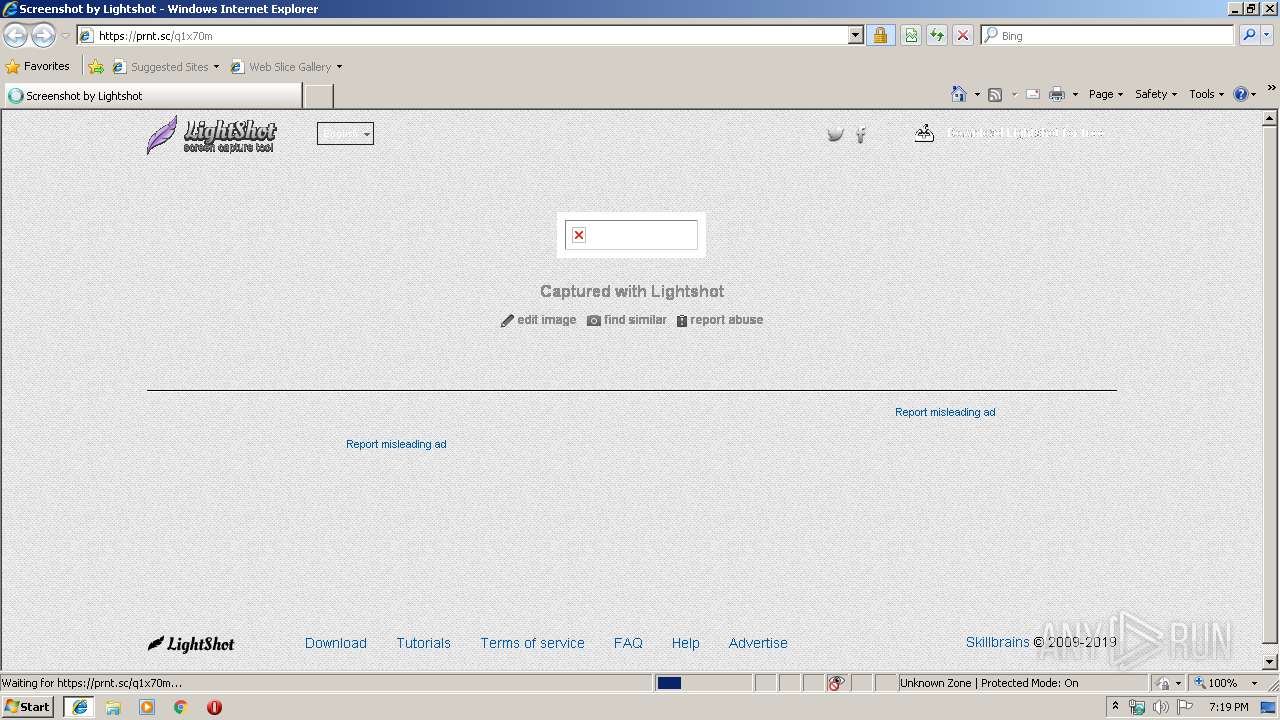
Task: Click the popup blocker status bar icon
Action: (x=836, y=683)
